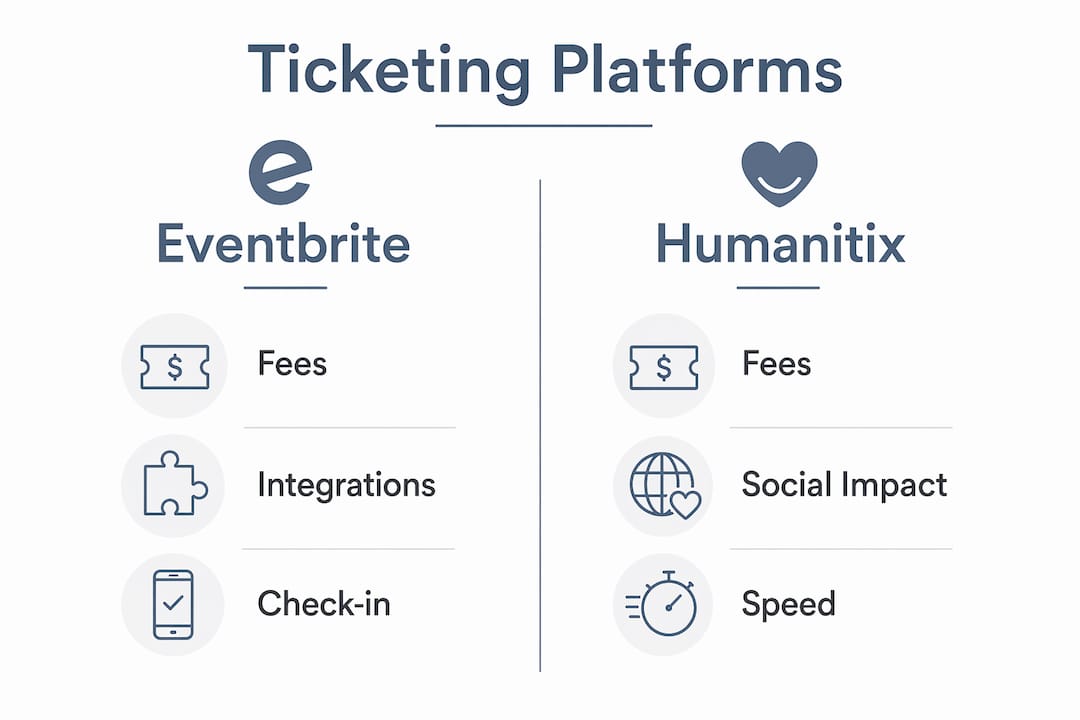
Task: Click the globe with heart icon
Action: click(x=665, y=485)
